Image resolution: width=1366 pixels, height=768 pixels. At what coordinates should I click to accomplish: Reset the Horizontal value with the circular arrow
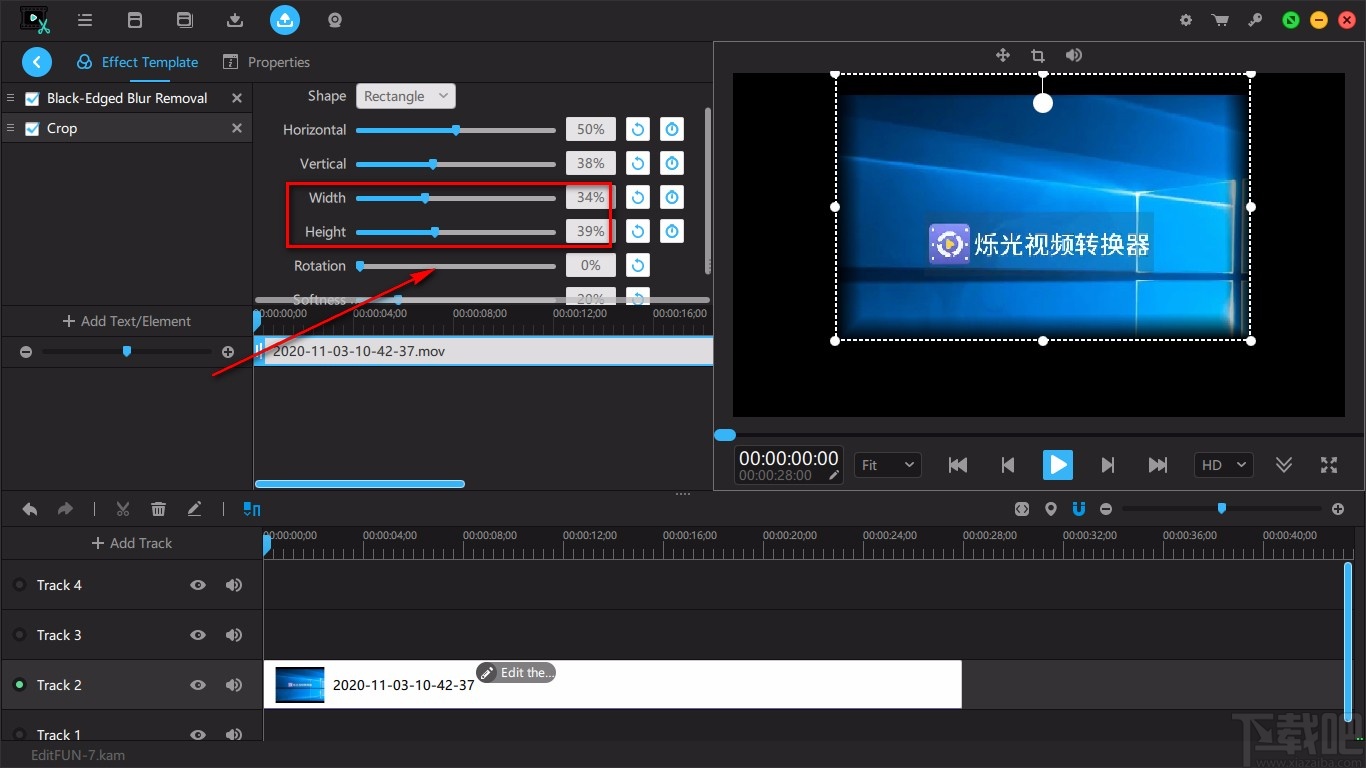637,130
